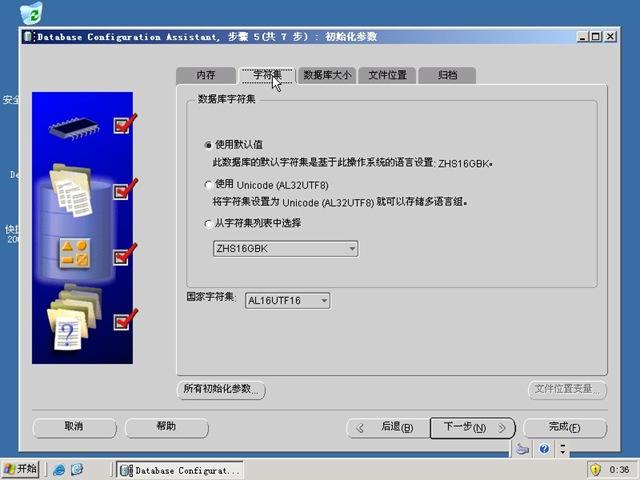Open the Windows 开始 start button
This screenshot has height=480, width=640.
[x=20, y=469]
